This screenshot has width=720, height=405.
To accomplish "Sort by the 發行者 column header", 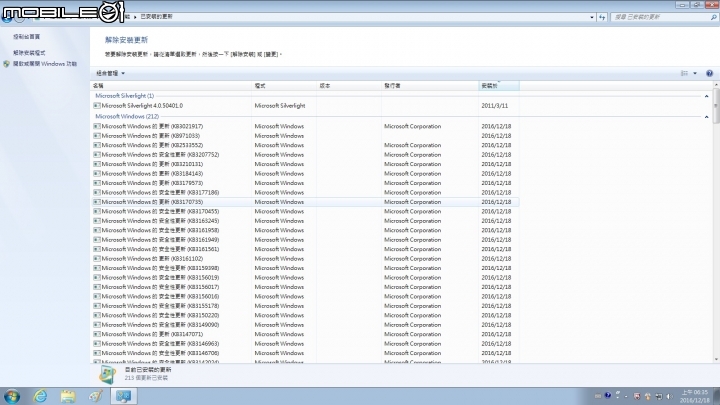I will [430, 86].
